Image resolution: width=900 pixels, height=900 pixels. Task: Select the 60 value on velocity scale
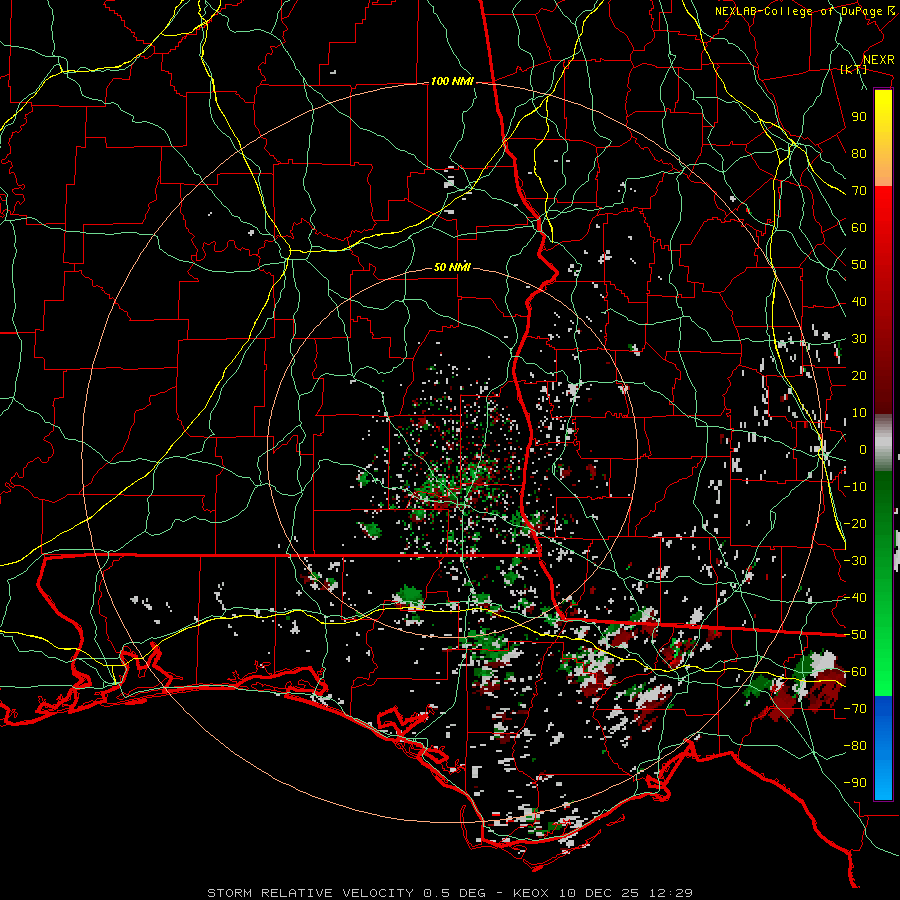pos(859,228)
